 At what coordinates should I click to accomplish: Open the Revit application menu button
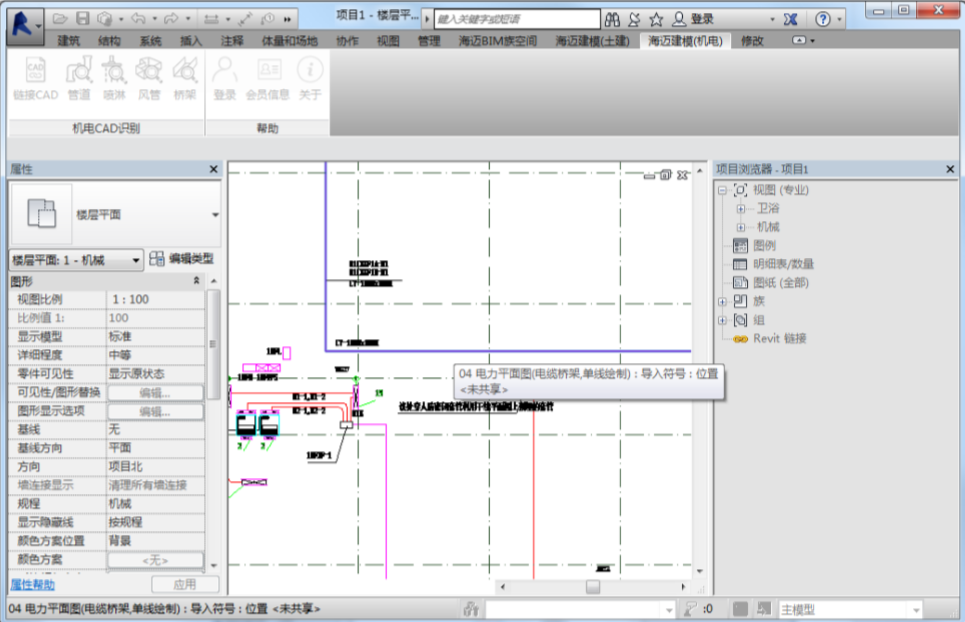[25, 26]
